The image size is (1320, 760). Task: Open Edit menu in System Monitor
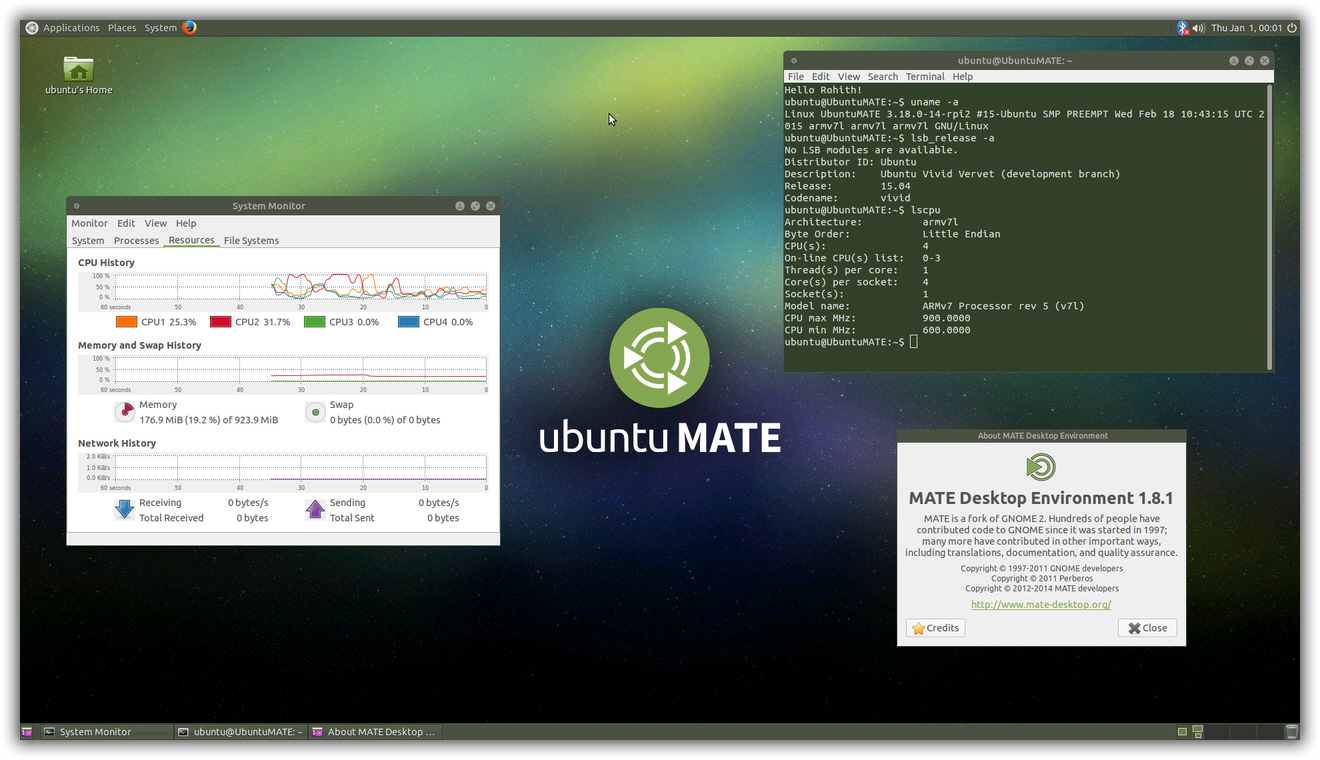pyautogui.click(x=126, y=223)
